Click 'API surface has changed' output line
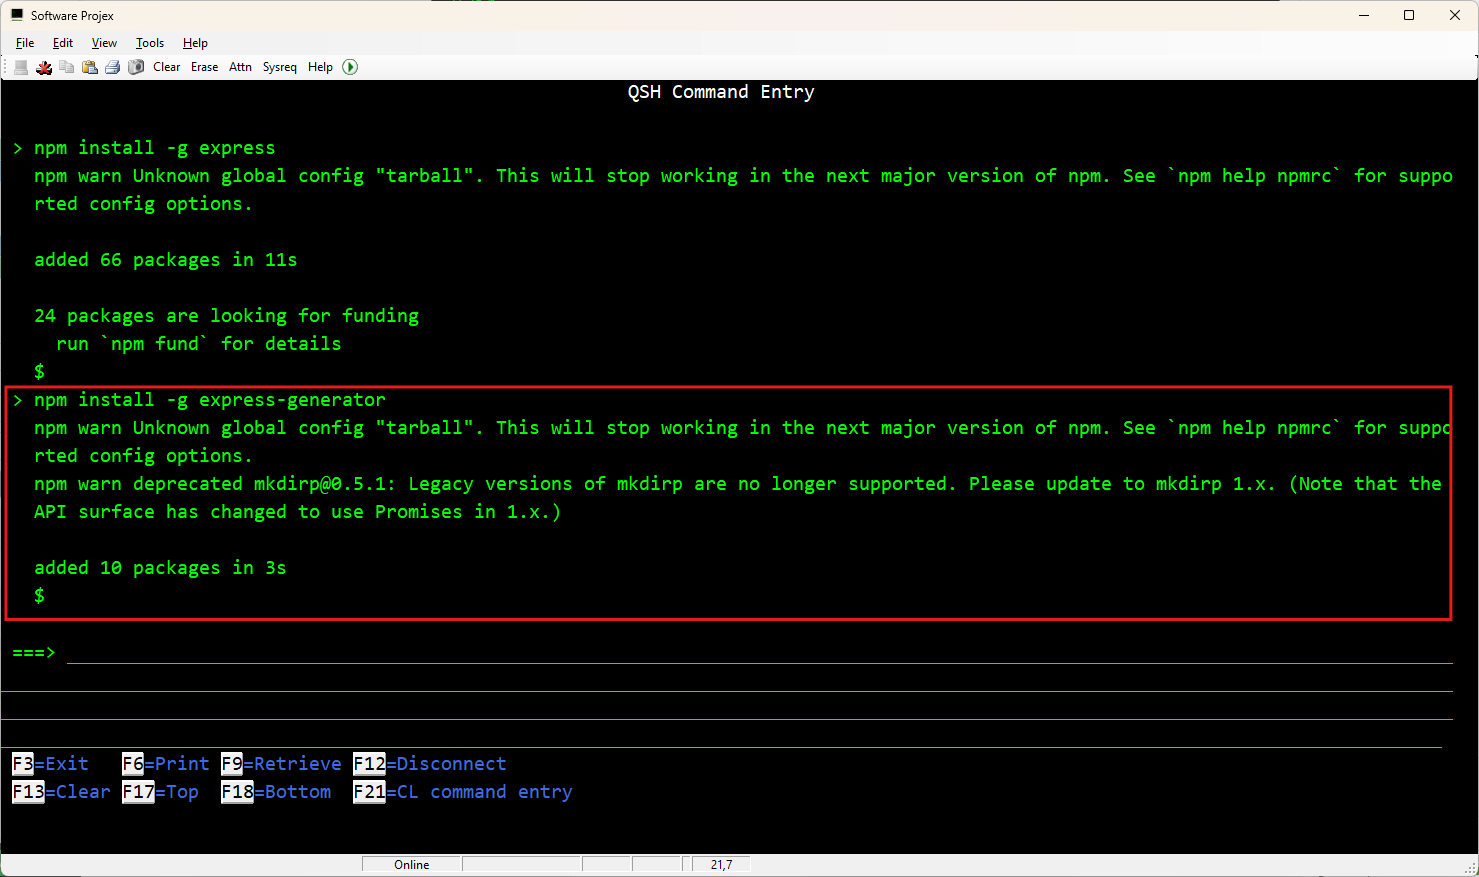Screen dimensions: 1479x877 point(298,512)
